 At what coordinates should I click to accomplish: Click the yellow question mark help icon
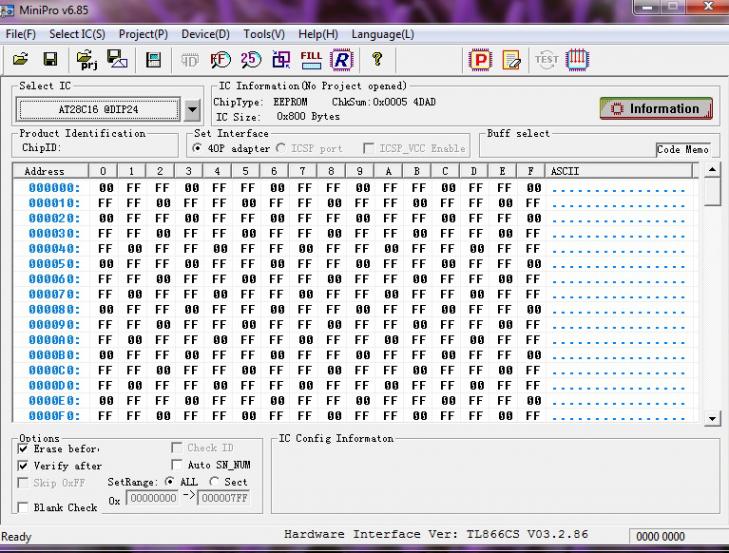[377, 60]
